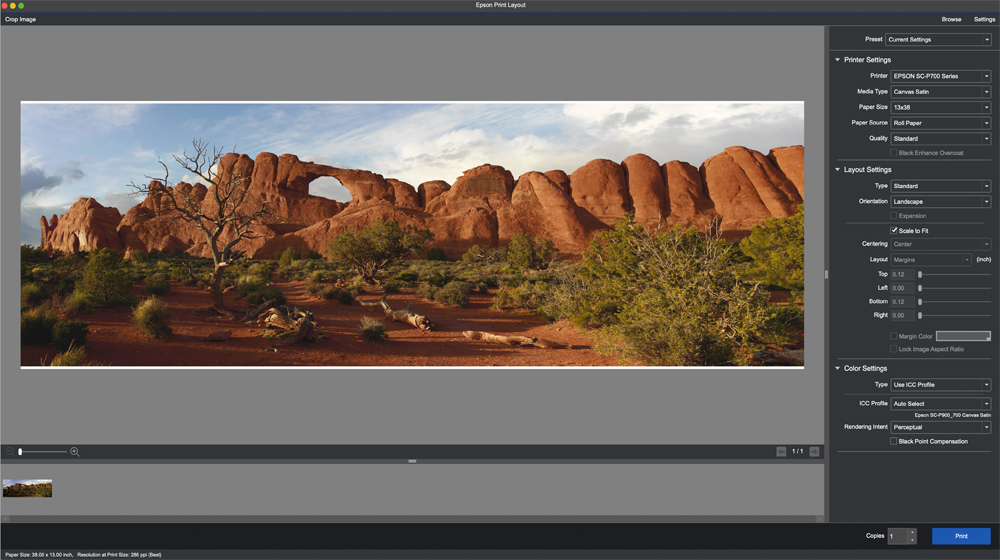Open the Paper Size dropdown

[x=940, y=107]
